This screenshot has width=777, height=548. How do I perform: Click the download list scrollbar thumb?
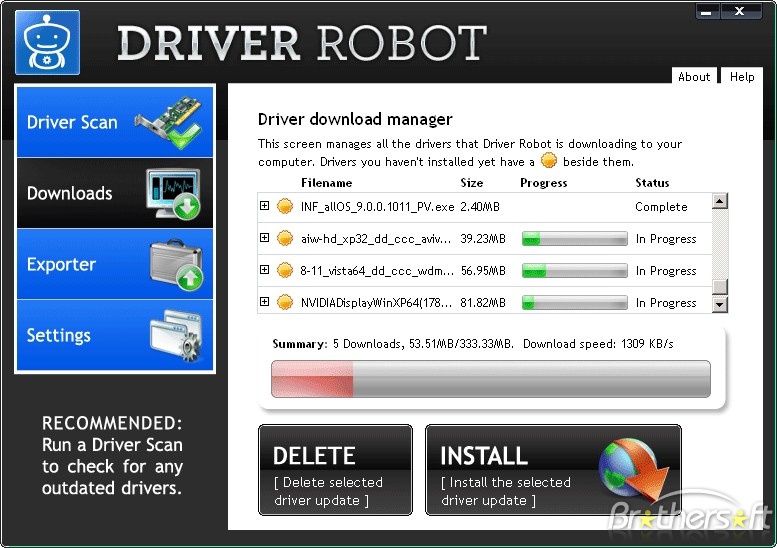point(720,286)
